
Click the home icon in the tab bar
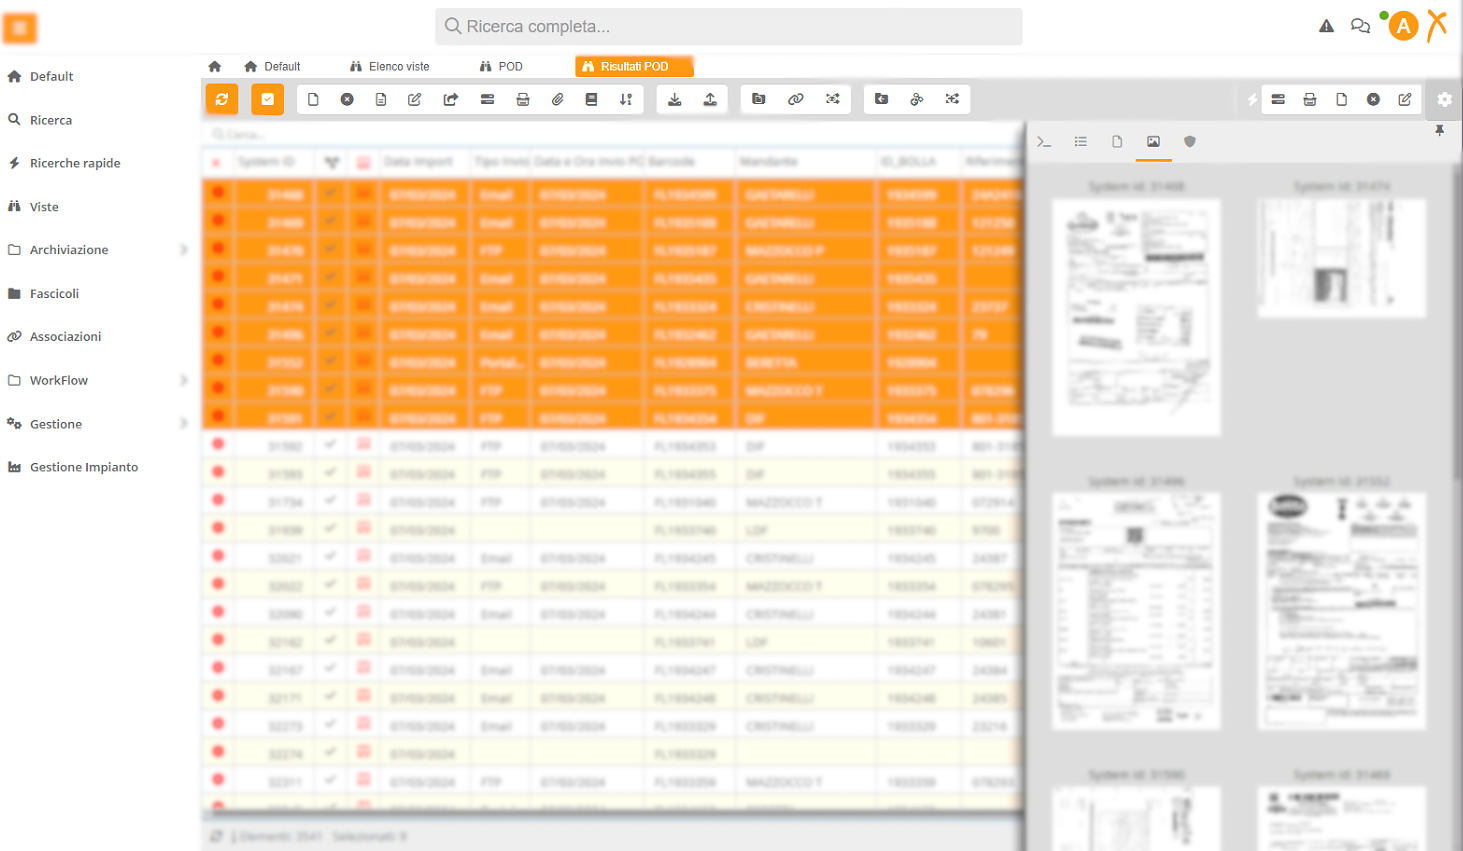215,66
